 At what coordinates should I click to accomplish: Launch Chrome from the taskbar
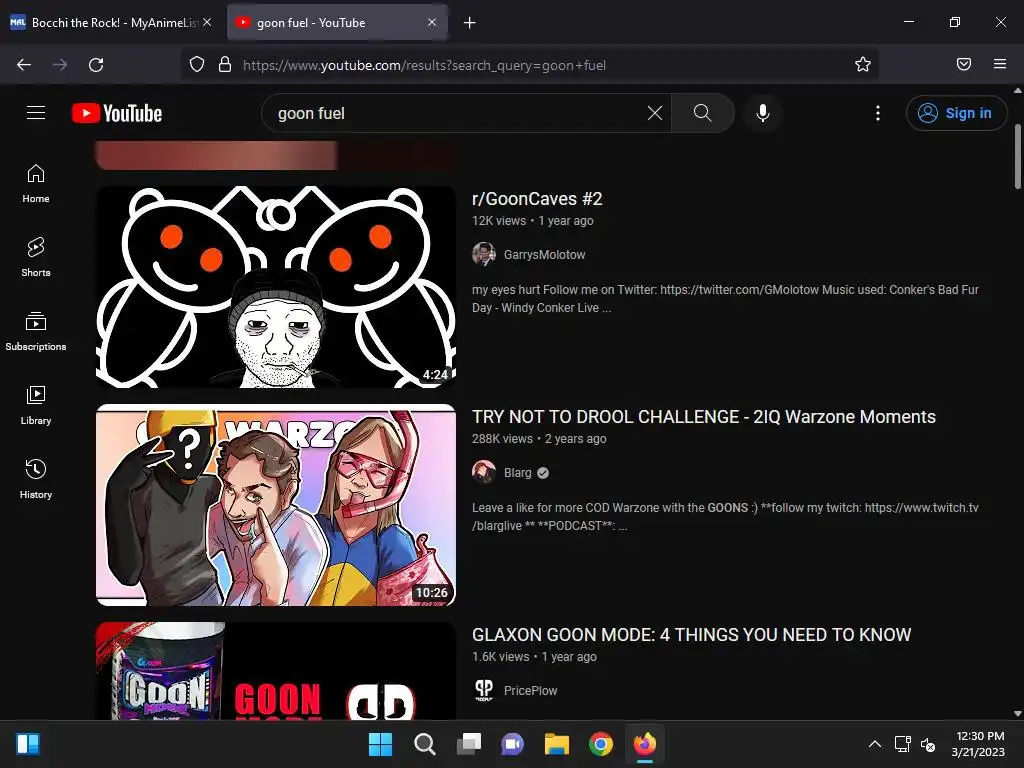pos(601,744)
